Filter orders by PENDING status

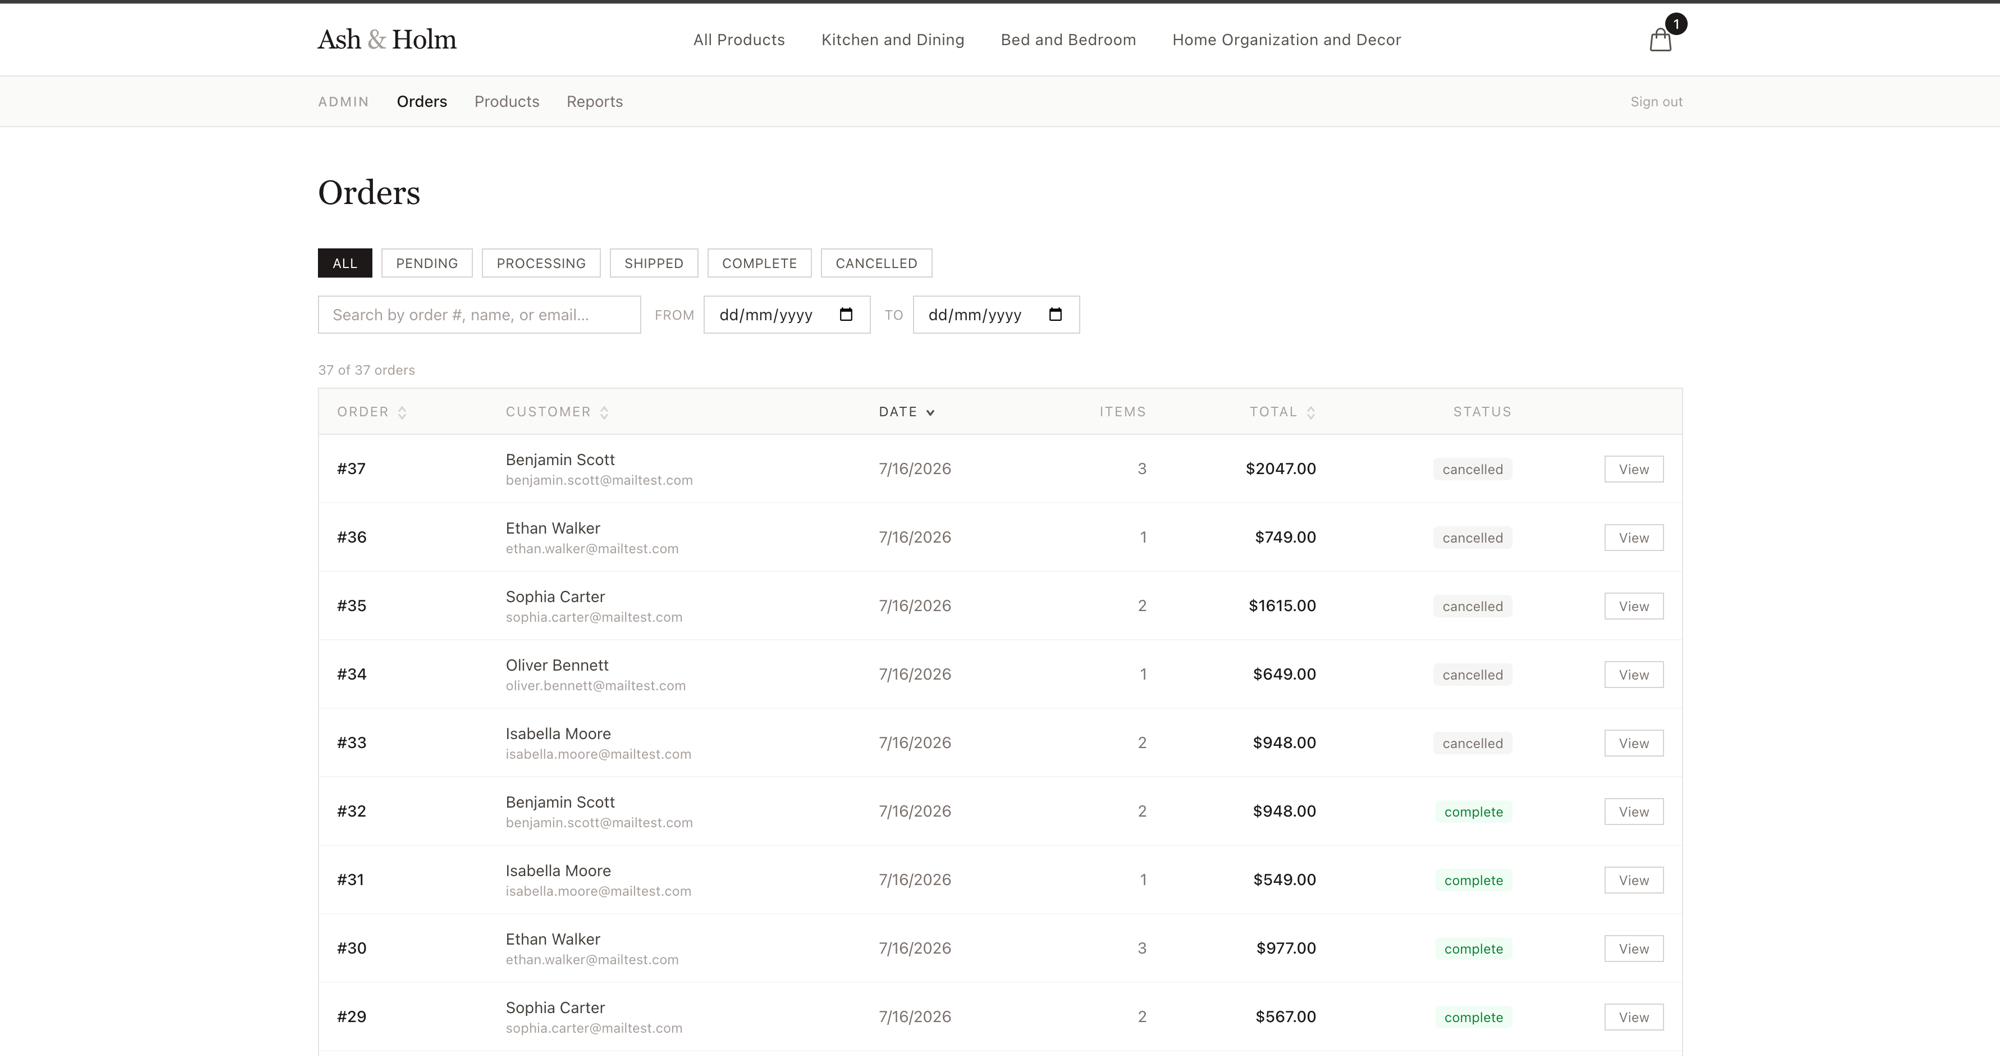pos(427,263)
